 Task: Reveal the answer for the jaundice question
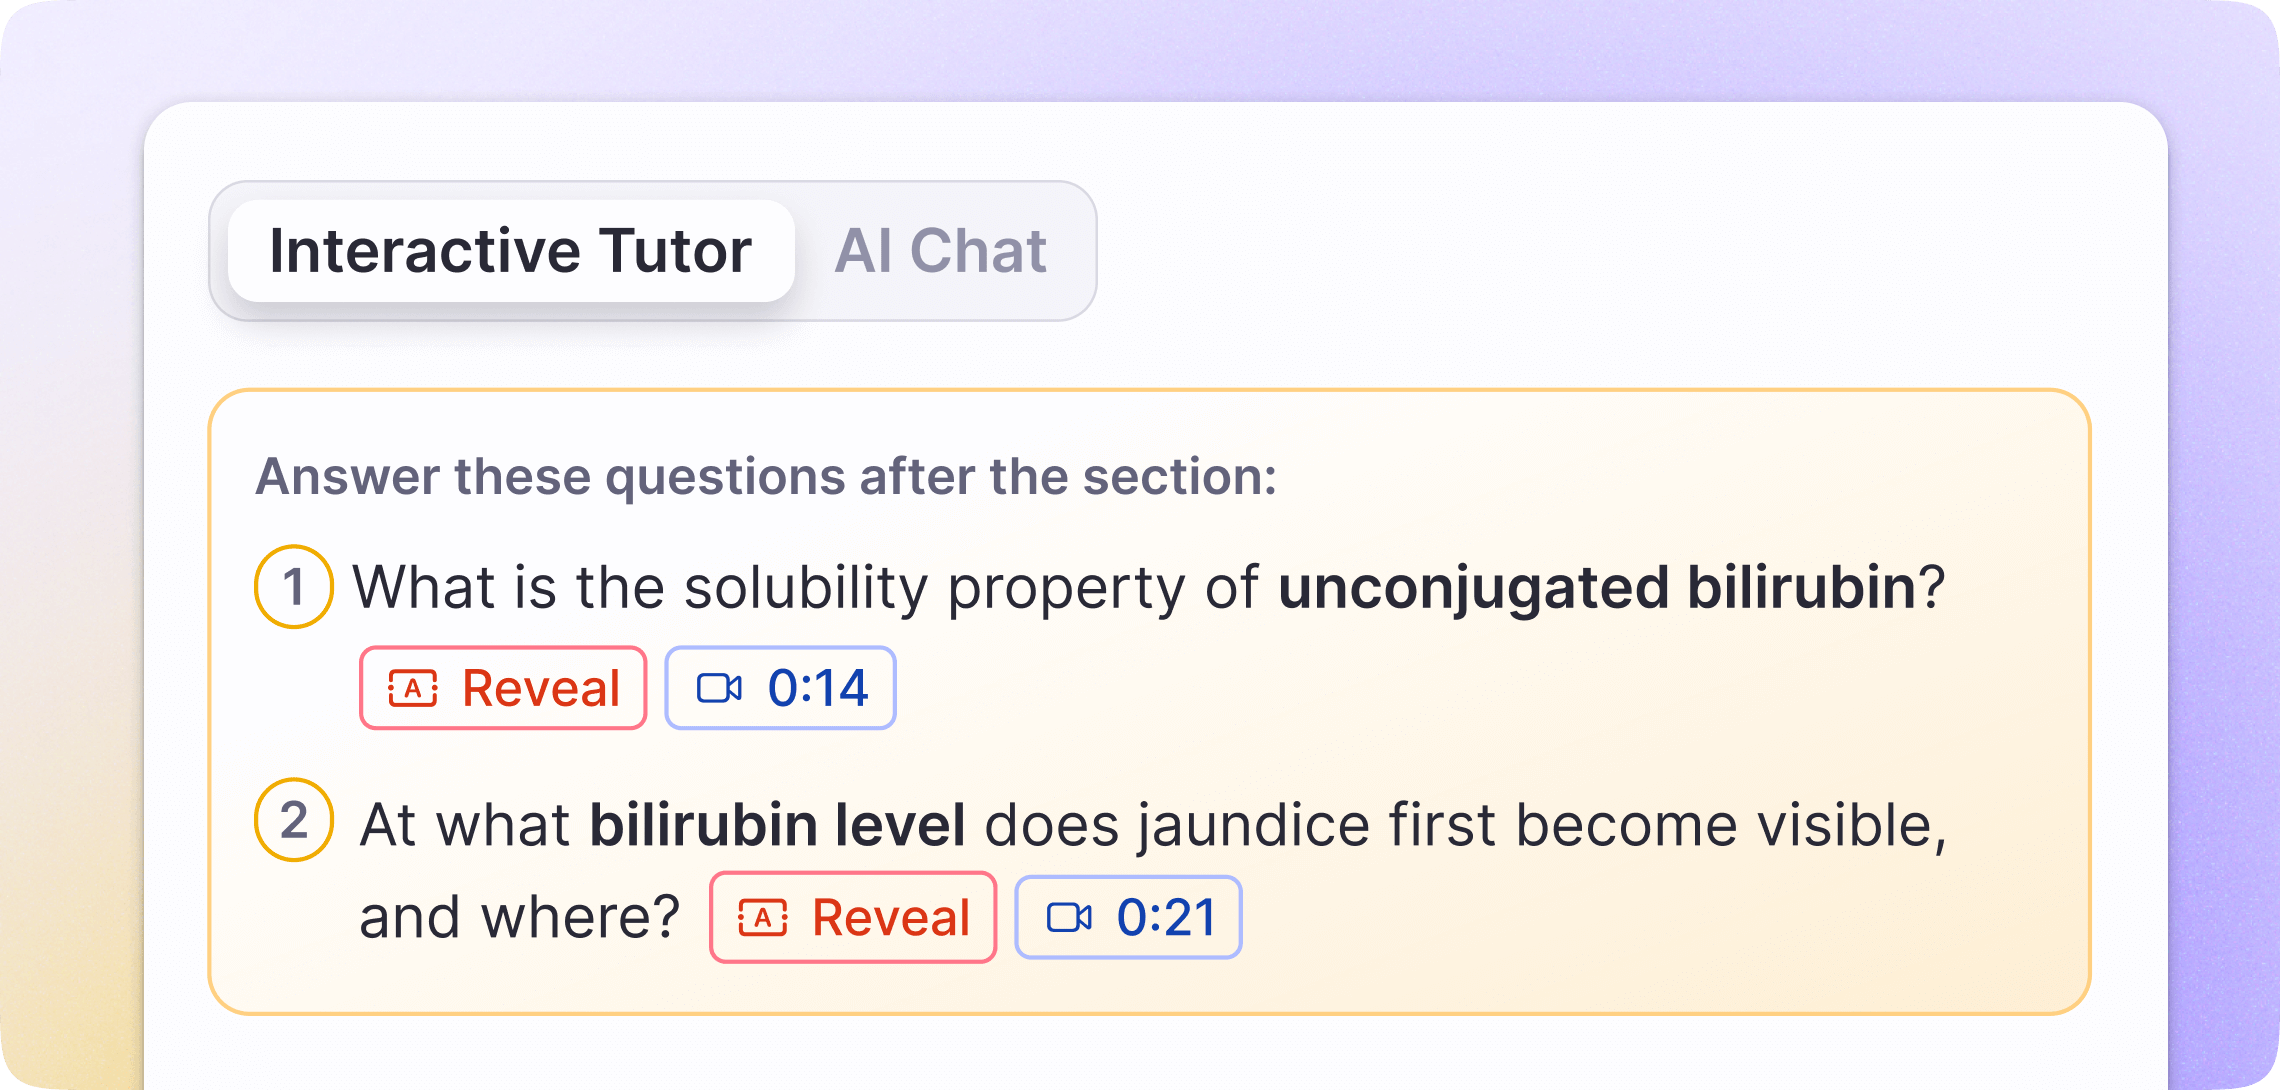pyautogui.click(x=853, y=917)
